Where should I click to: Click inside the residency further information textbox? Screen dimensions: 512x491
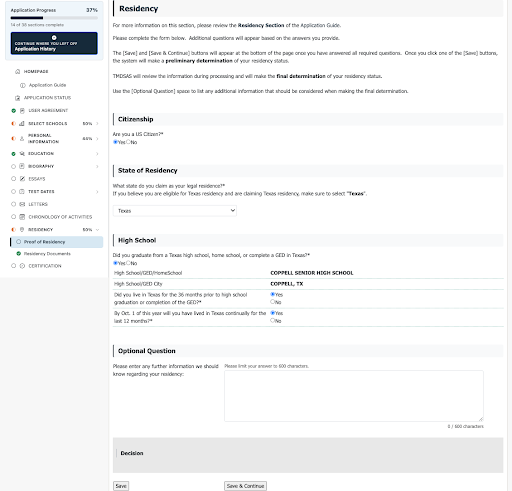tap(354, 396)
